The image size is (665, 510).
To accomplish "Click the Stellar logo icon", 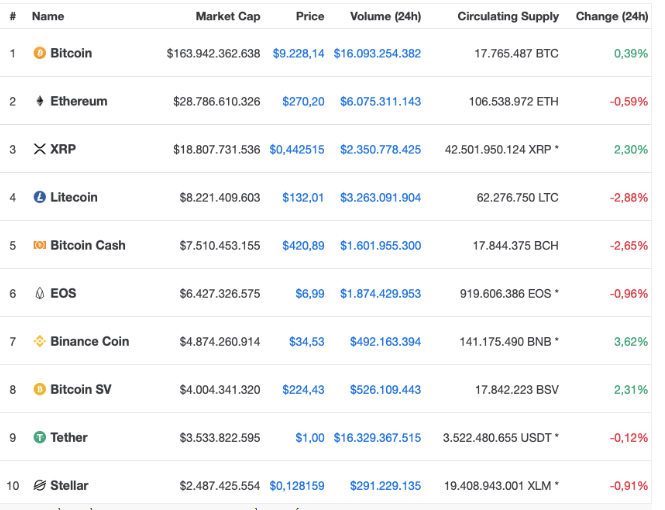I will tap(39, 485).
